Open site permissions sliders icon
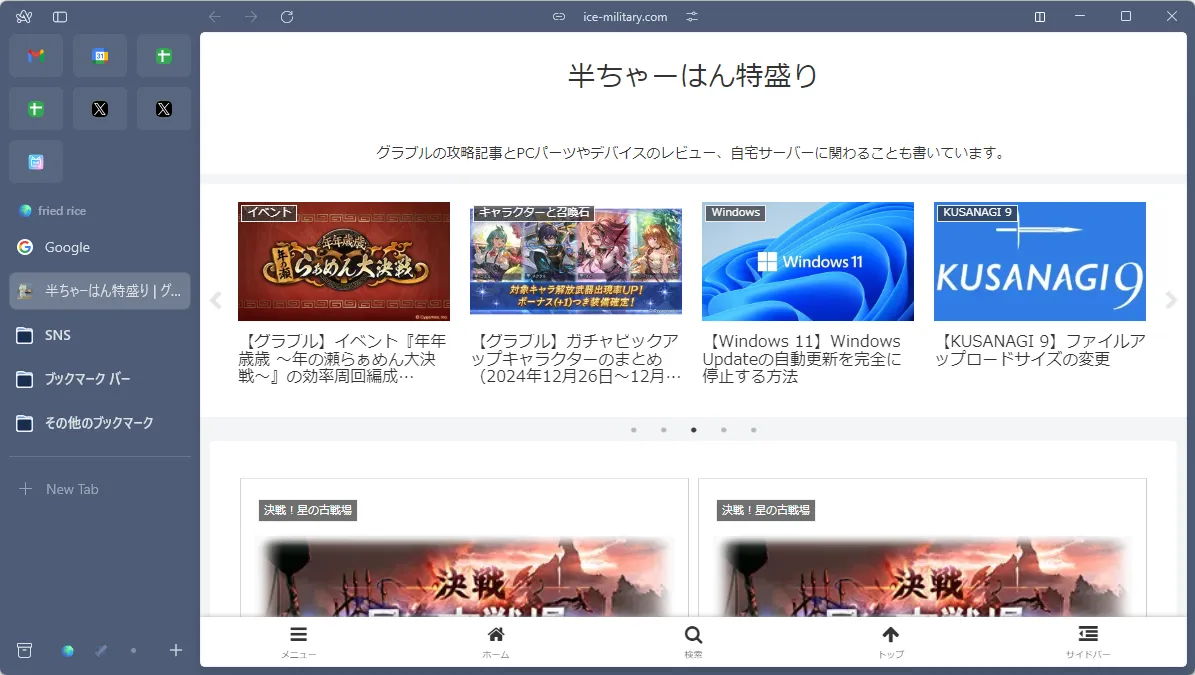The width and height of the screenshot is (1195, 675). coord(691,17)
